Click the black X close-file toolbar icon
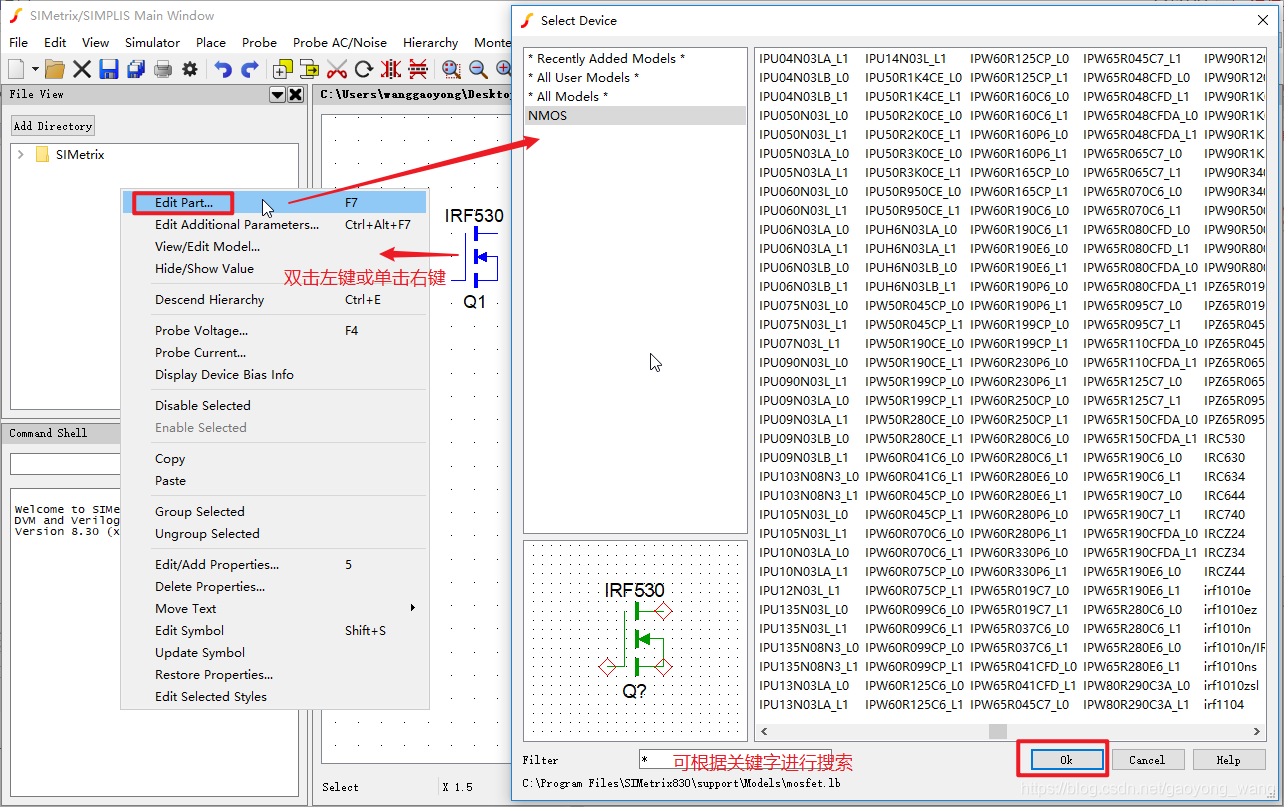The width and height of the screenshot is (1284, 807). [x=82, y=69]
